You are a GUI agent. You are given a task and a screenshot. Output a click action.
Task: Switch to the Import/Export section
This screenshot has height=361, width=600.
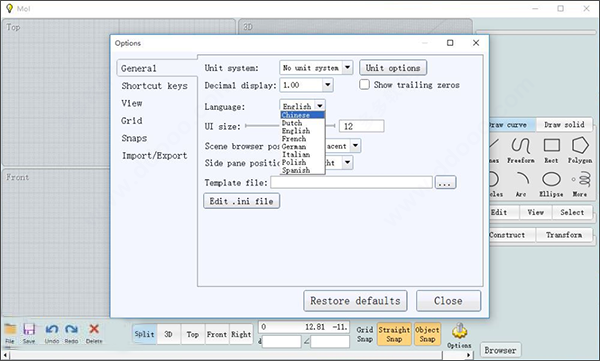pyautogui.click(x=155, y=155)
